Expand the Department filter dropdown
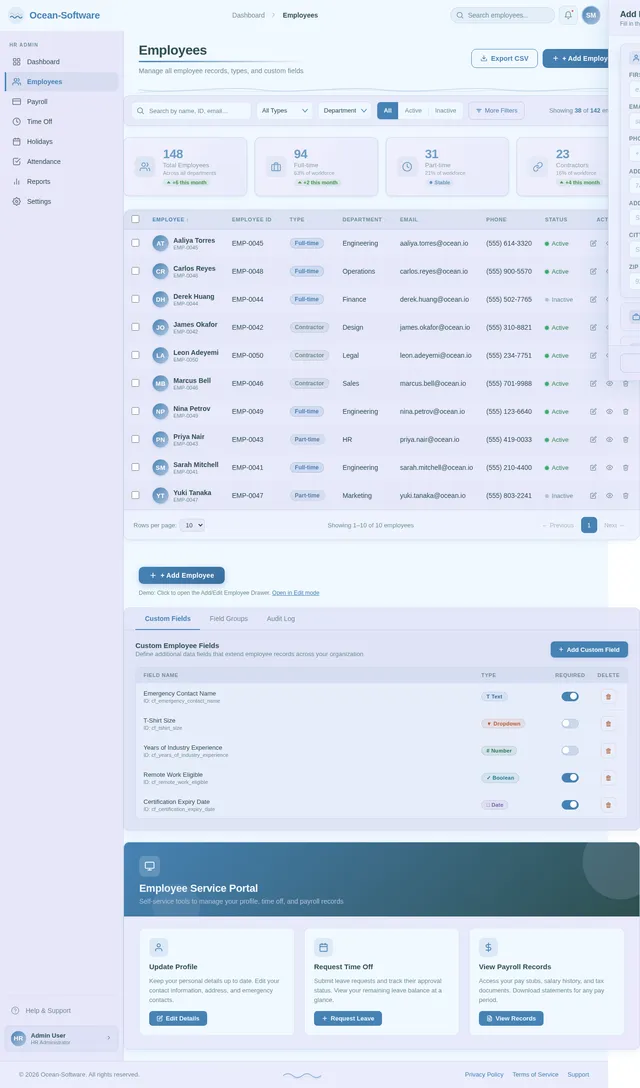Screen dimensions: 640x1088 [345, 111]
